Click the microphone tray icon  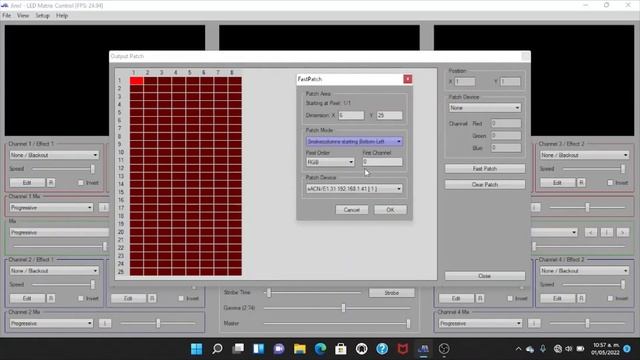click(543, 349)
